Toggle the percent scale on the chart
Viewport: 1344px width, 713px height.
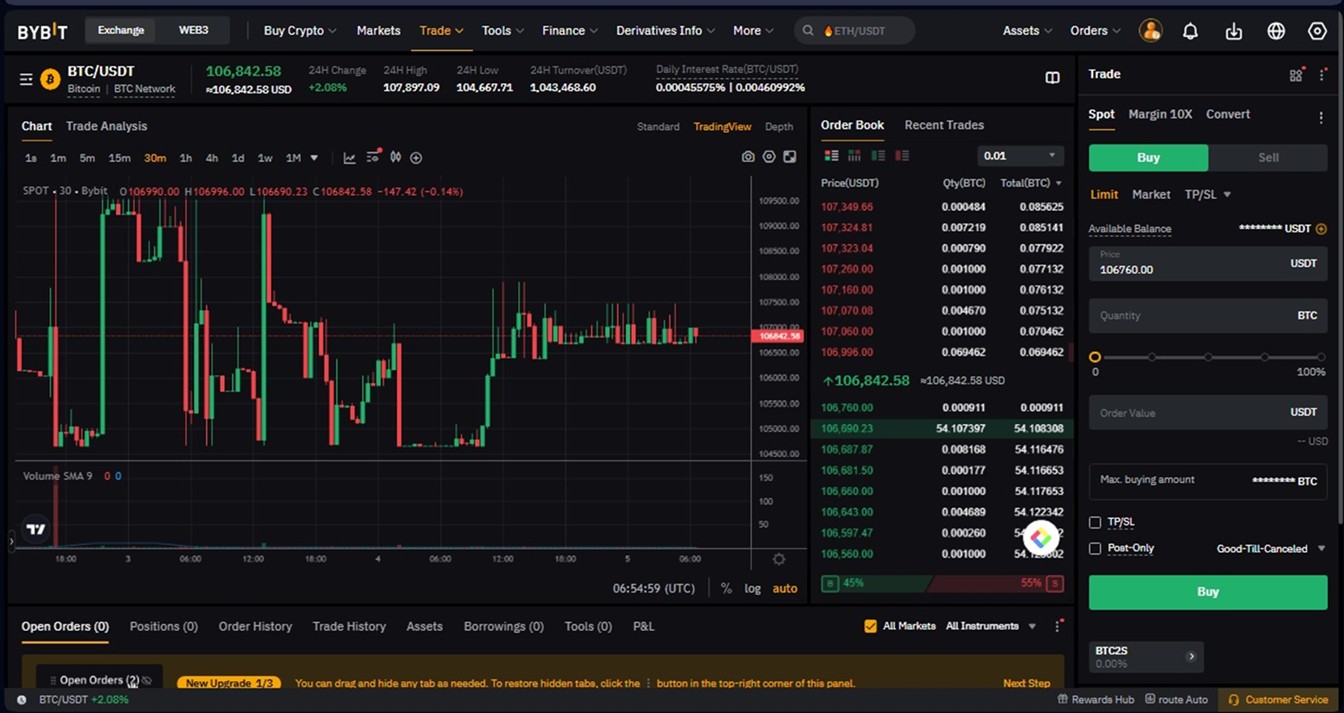coord(726,588)
